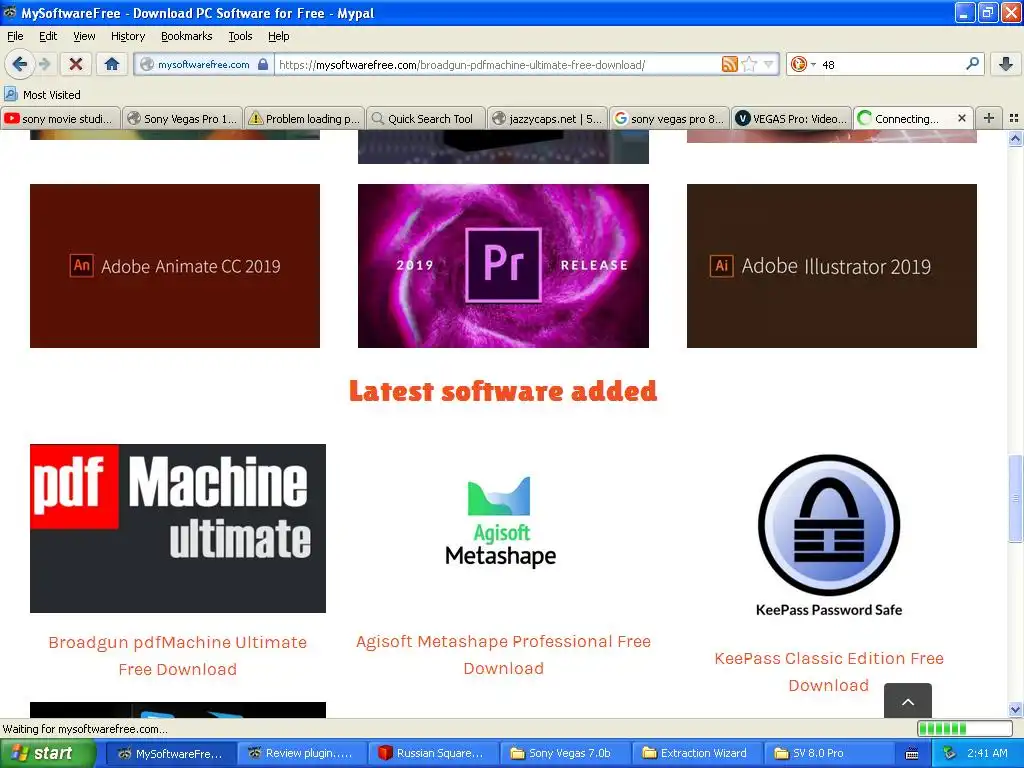The height and width of the screenshot is (768, 1024).
Task: List all tabs button
Action: [x=1014, y=118]
